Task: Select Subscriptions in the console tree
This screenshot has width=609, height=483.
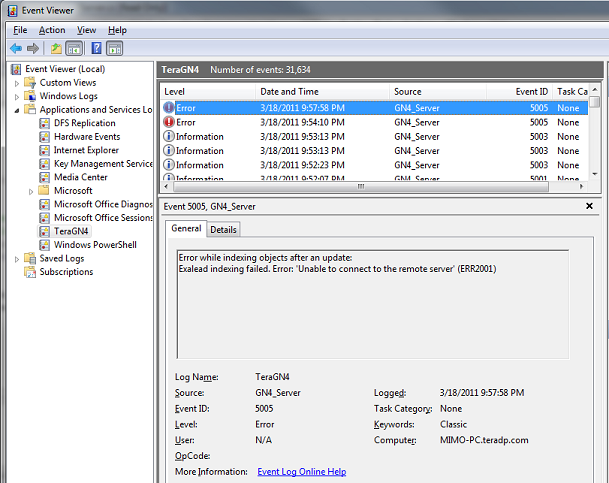Action: tap(66, 272)
